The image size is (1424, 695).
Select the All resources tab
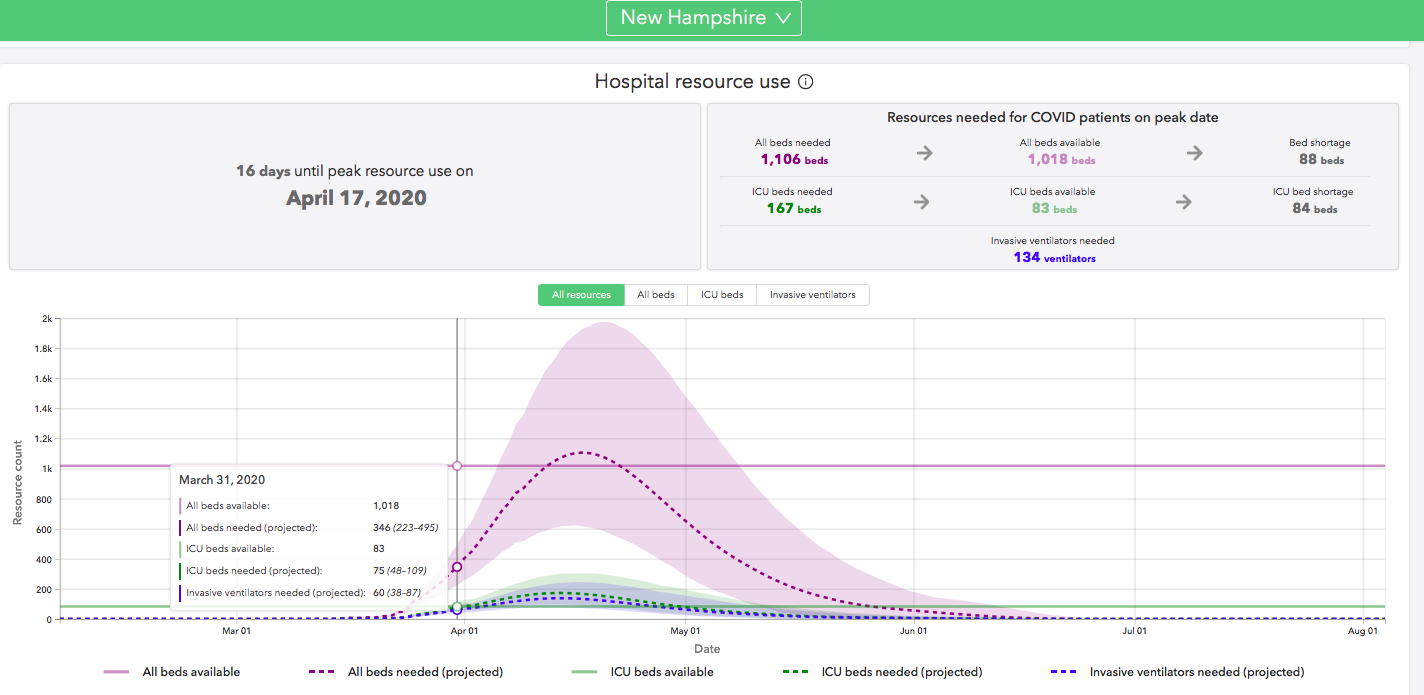pyautogui.click(x=581, y=295)
